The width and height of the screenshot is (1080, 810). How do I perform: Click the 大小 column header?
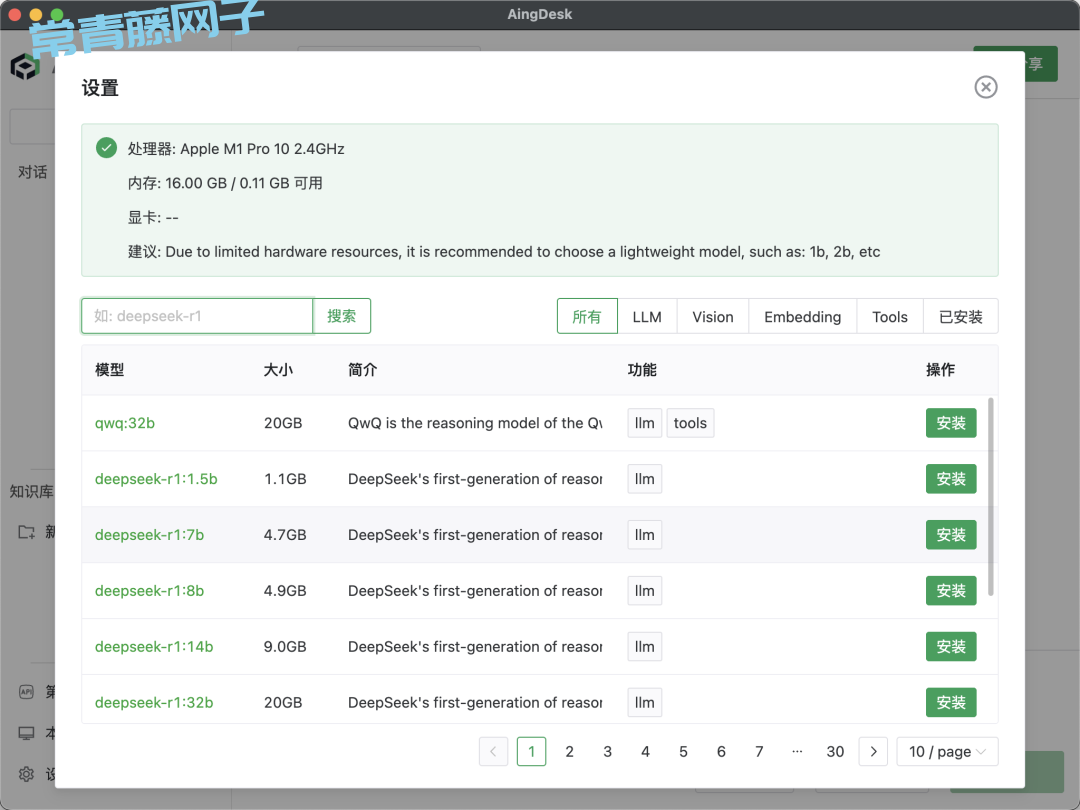[x=278, y=370]
